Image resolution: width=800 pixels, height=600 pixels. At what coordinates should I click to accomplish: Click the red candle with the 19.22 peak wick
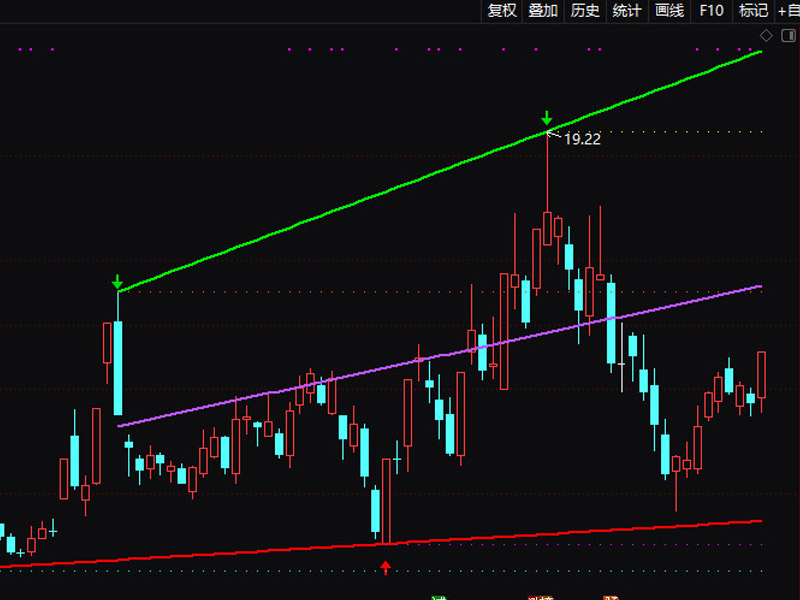(x=547, y=227)
